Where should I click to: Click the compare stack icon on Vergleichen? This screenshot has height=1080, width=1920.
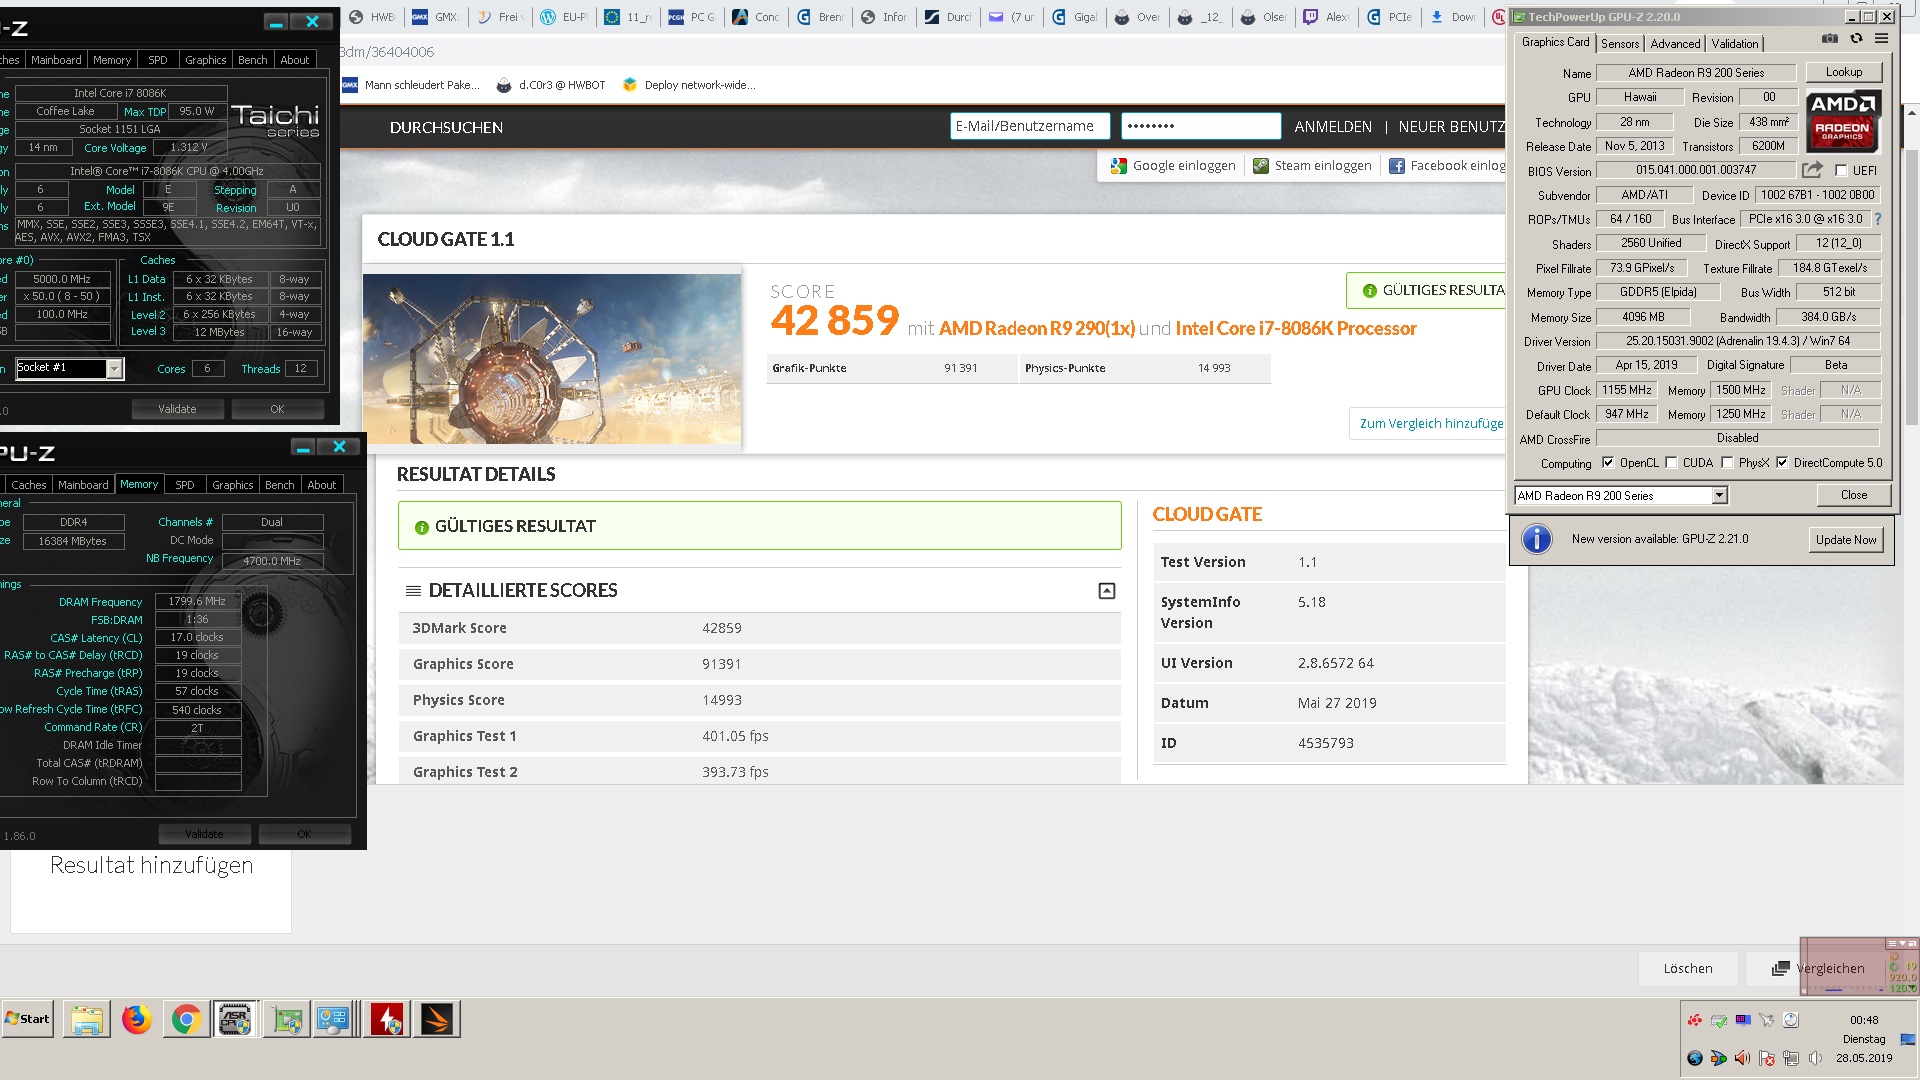pyautogui.click(x=1780, y=968)
